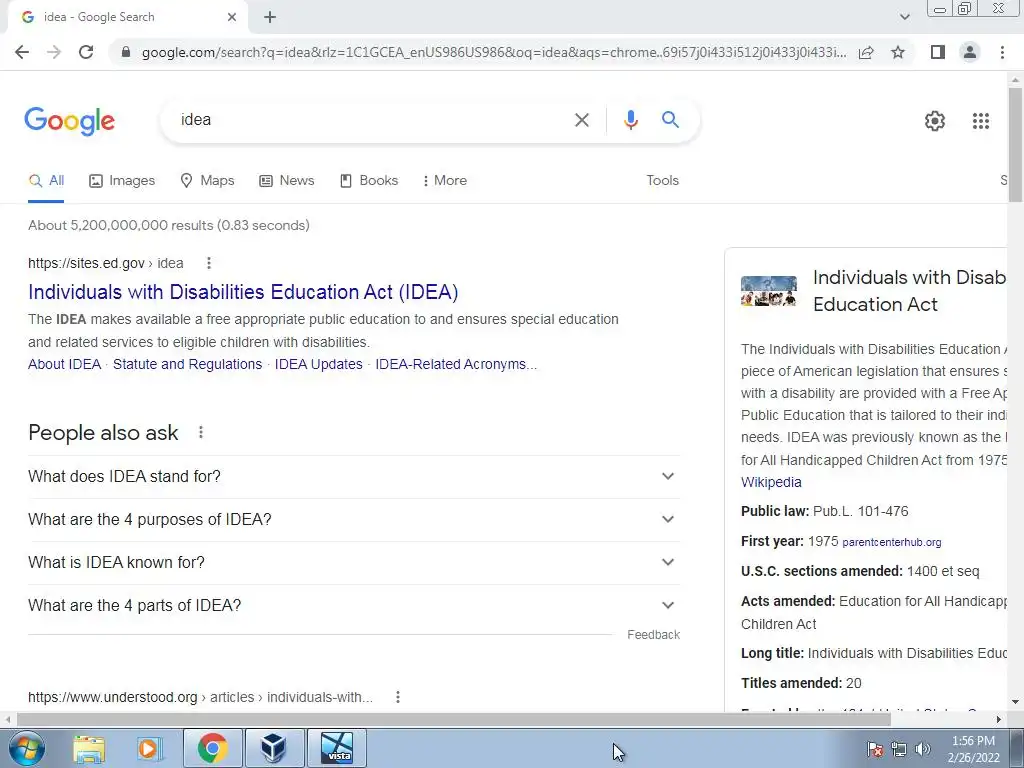Open the Chrome profile avatar
Image resolution: width=1024 pixels, height=768 pixels.
(970, 52)
